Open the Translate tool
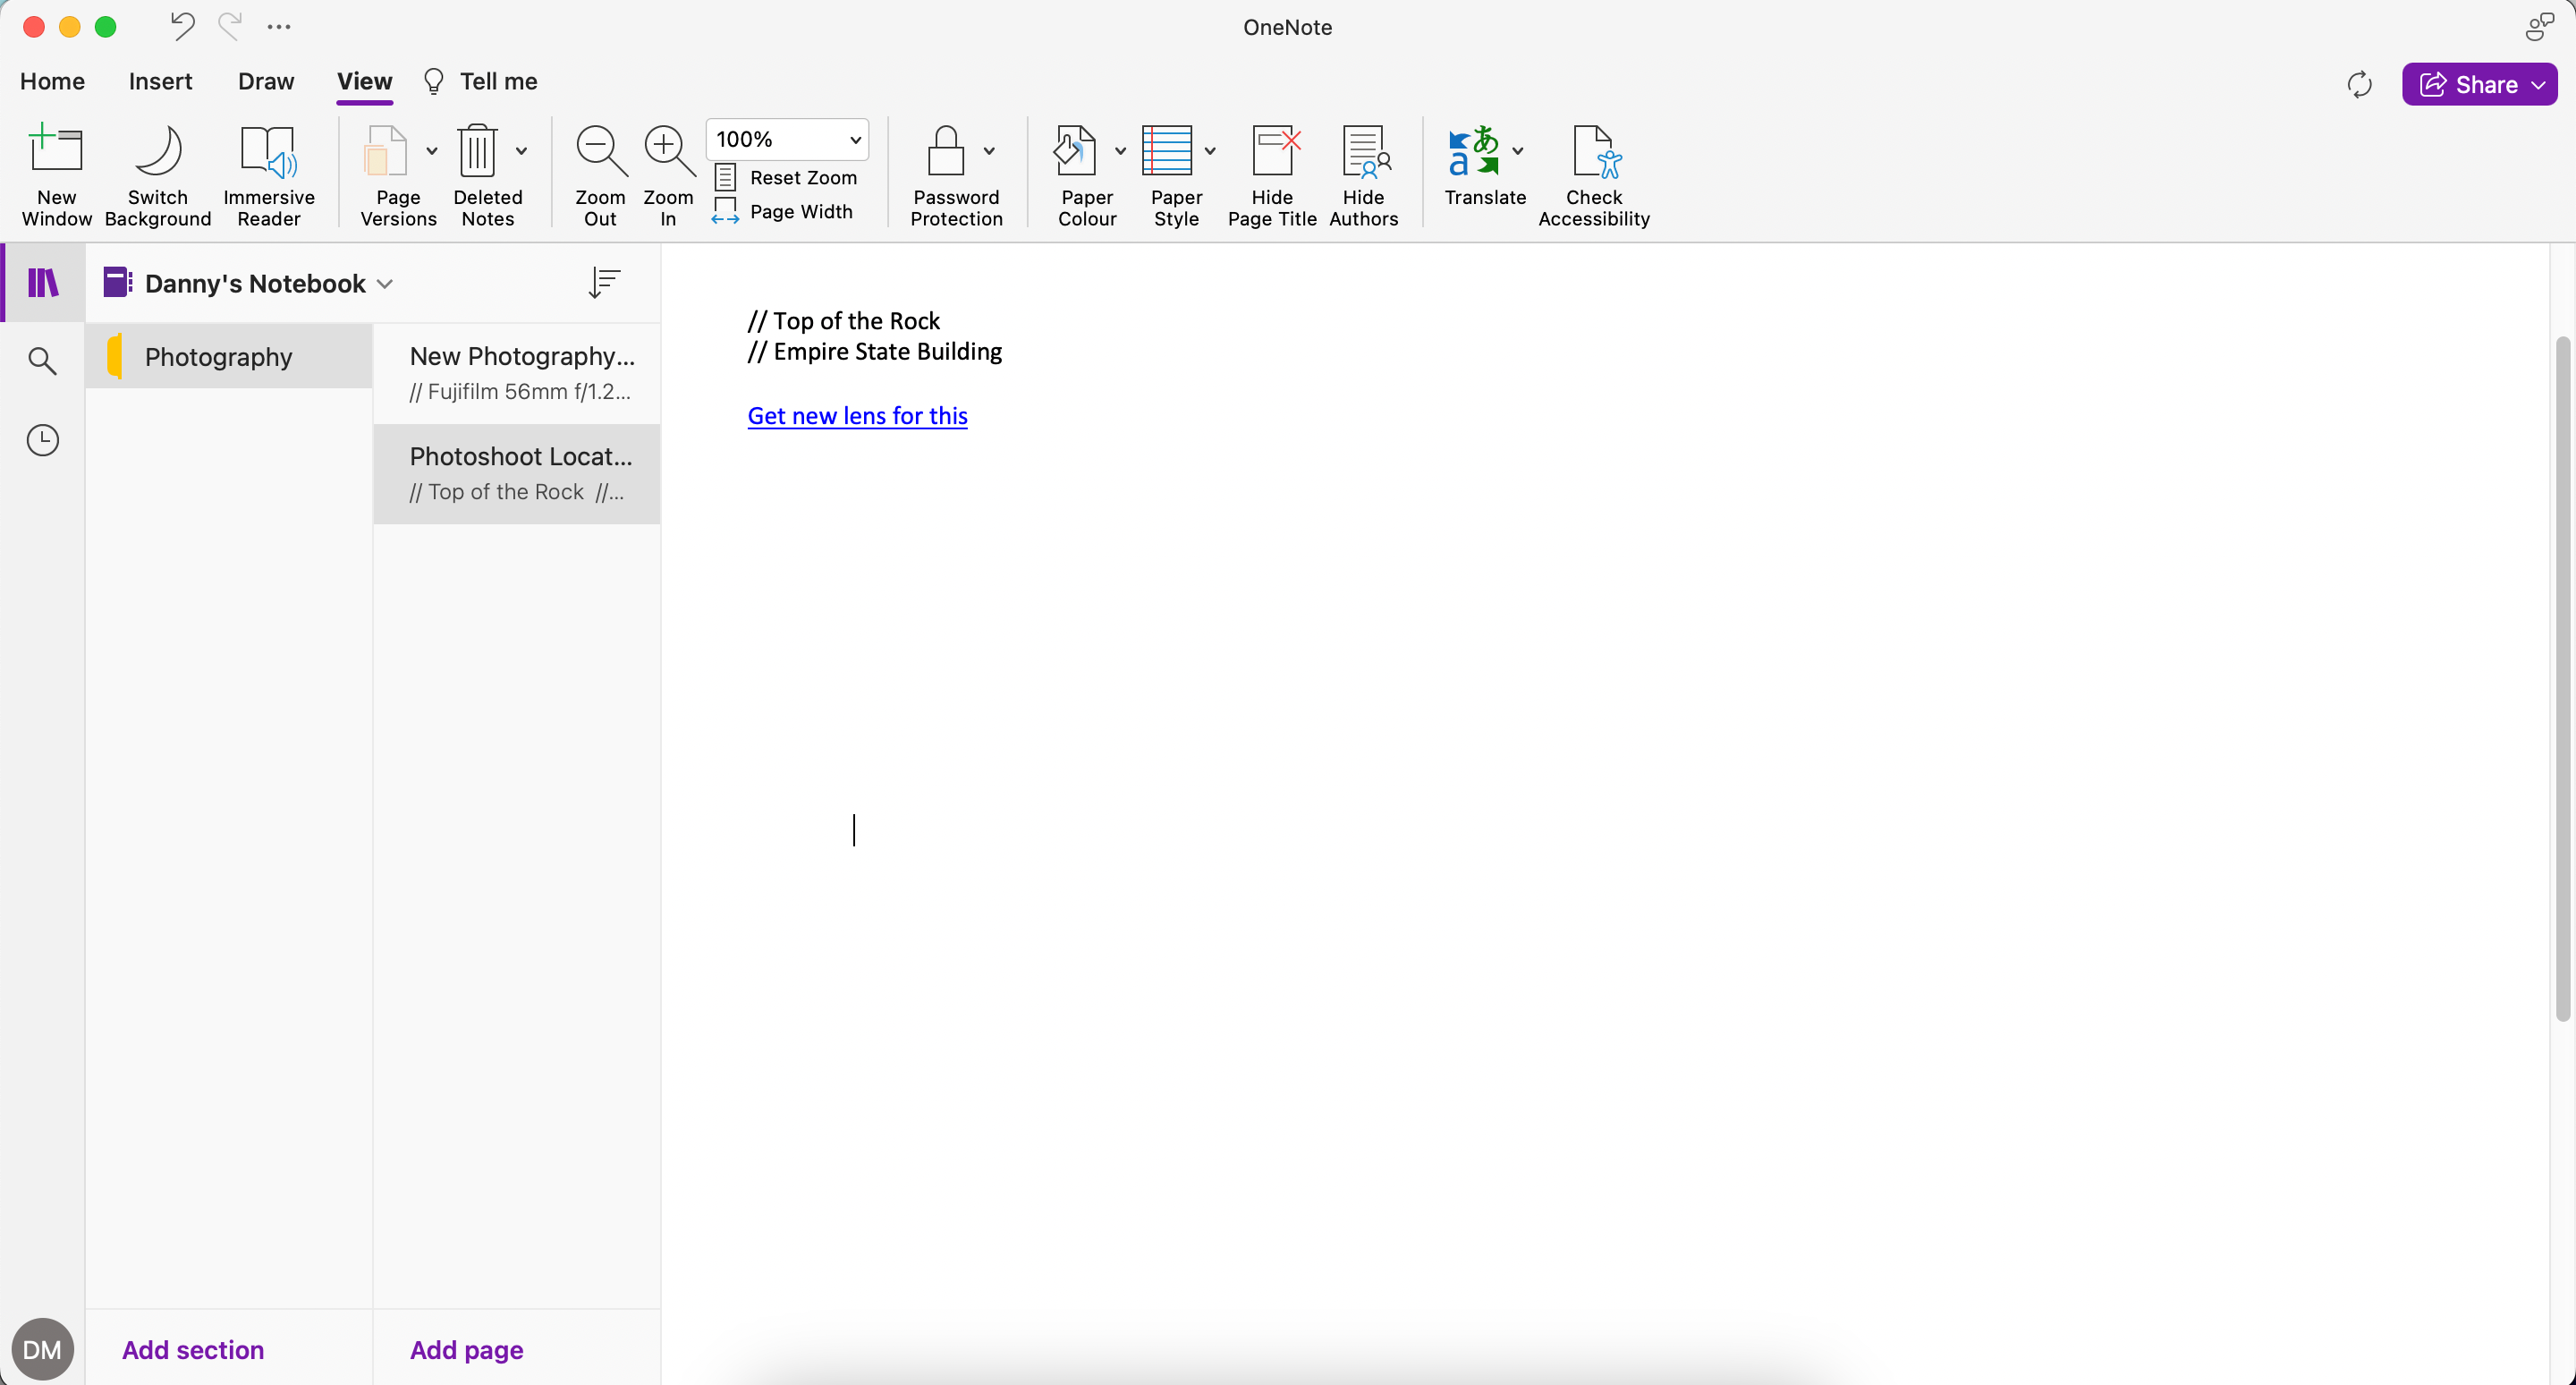Viewport: 2576px width, 1385px height. point(1483,175)
